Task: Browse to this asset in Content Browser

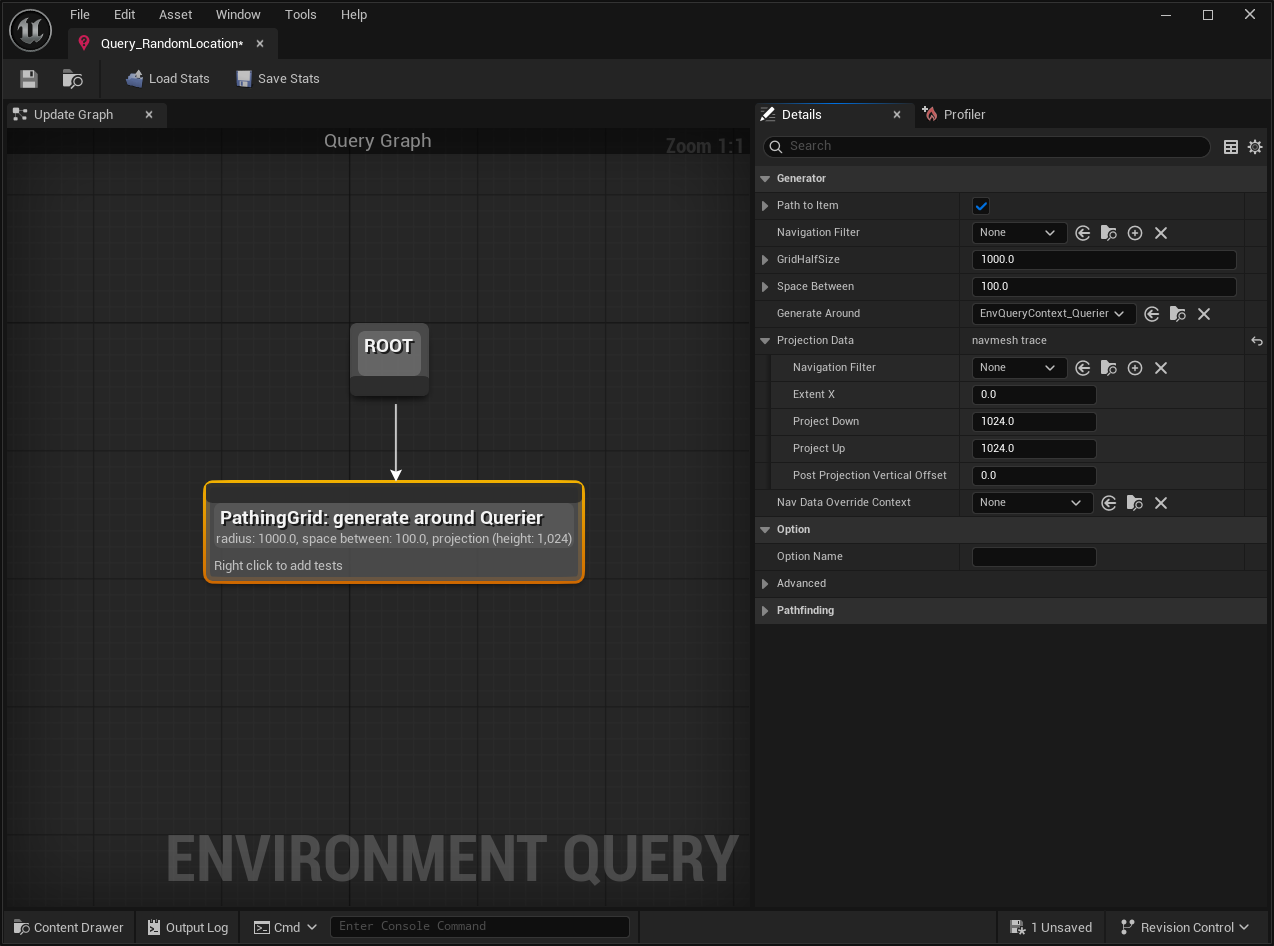Action: click(x=71, y=78)
